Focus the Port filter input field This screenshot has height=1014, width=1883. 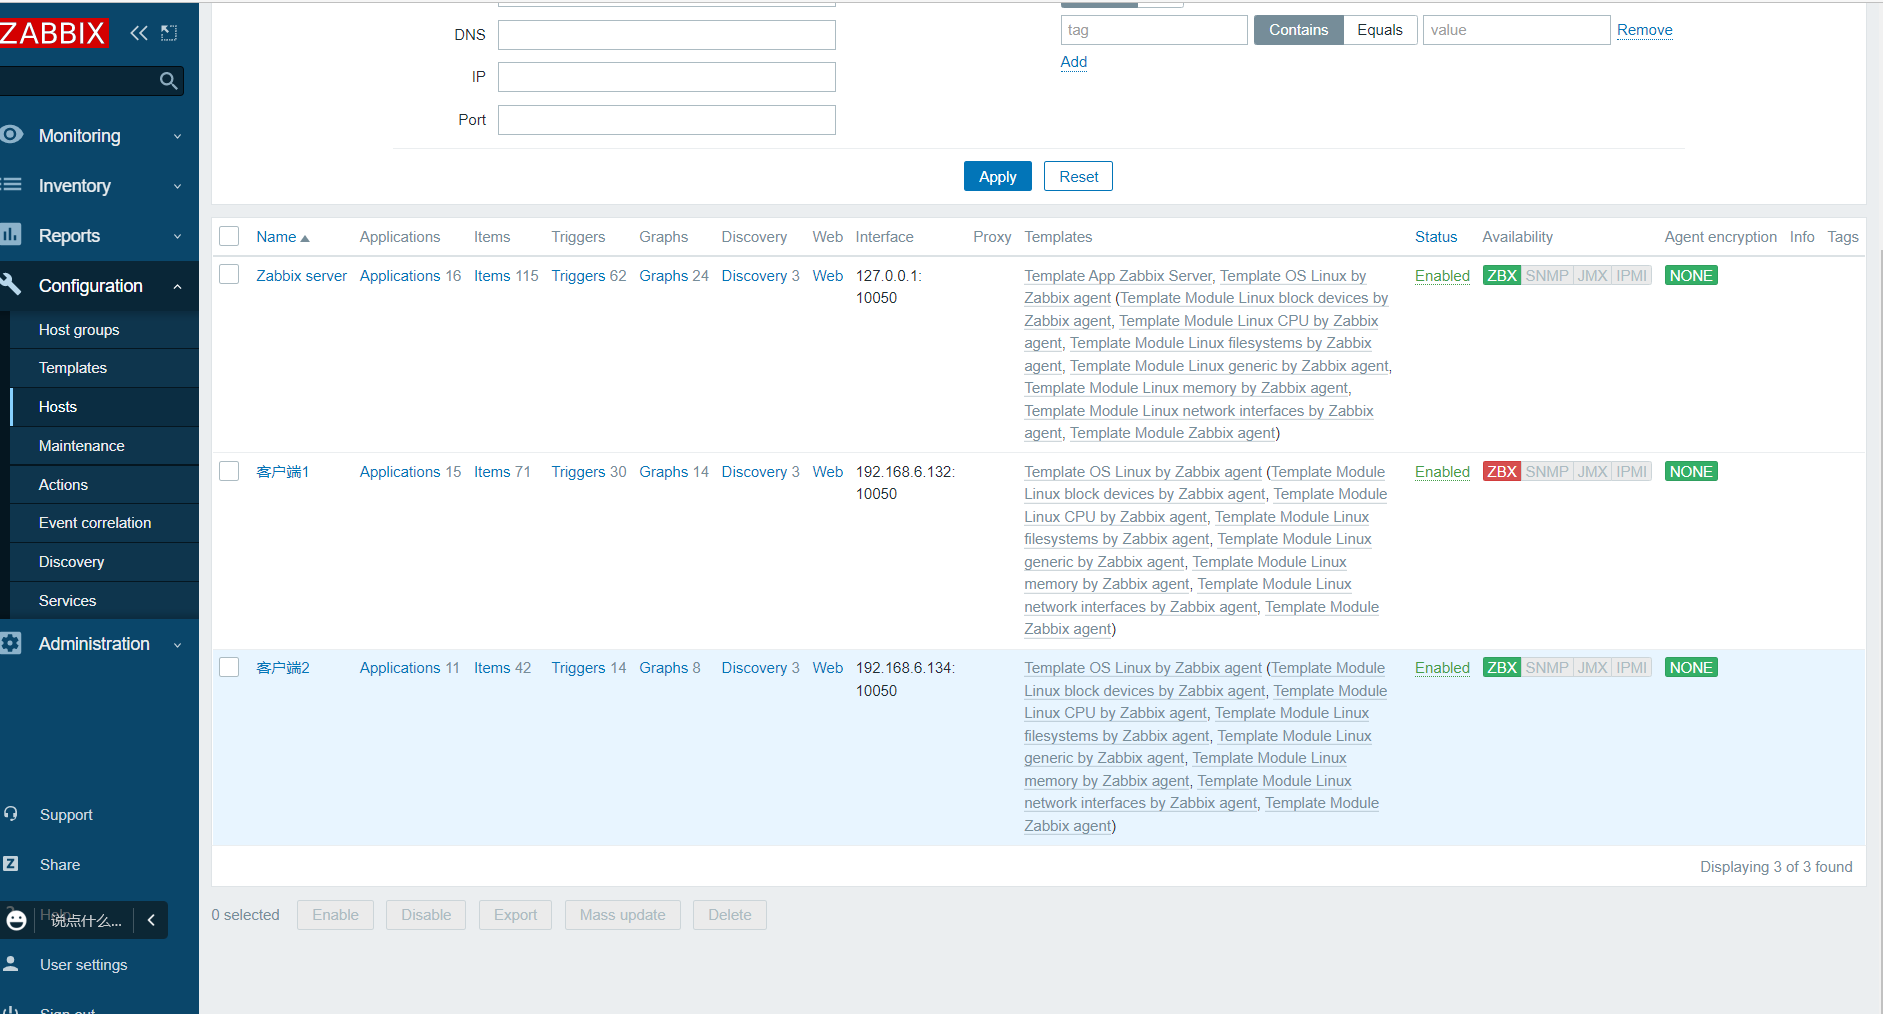click(667, 120)
